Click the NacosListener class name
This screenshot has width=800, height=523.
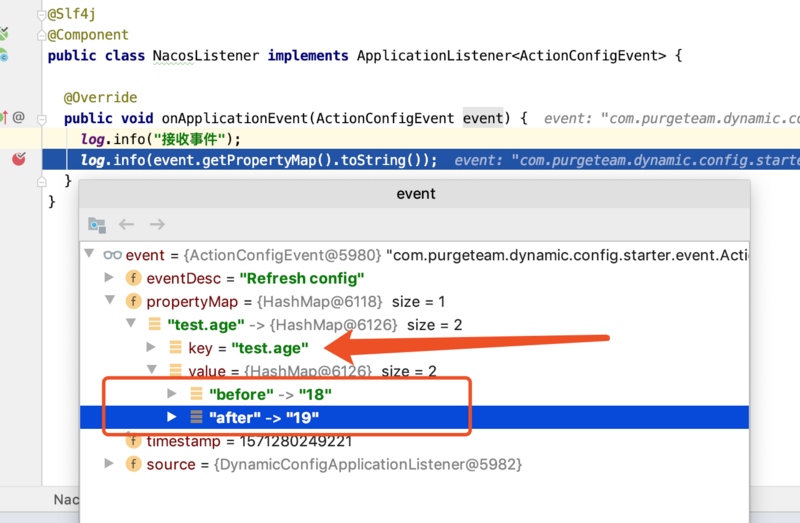point(206,56)
